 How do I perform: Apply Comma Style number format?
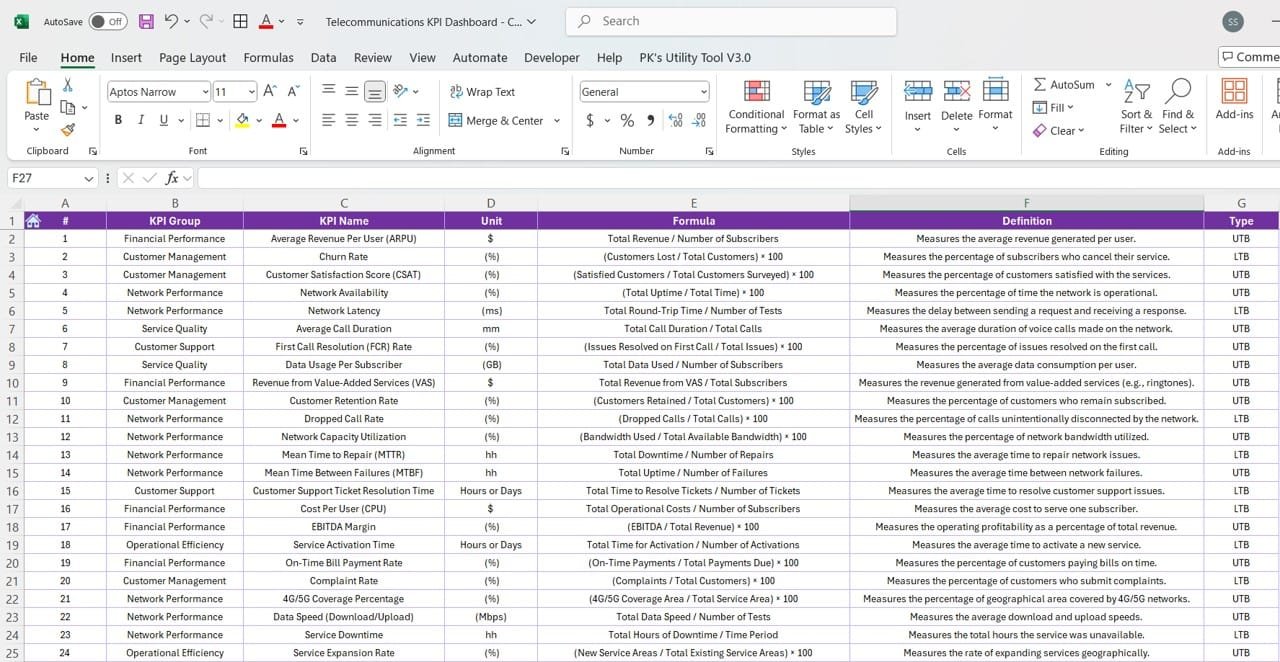651,120
